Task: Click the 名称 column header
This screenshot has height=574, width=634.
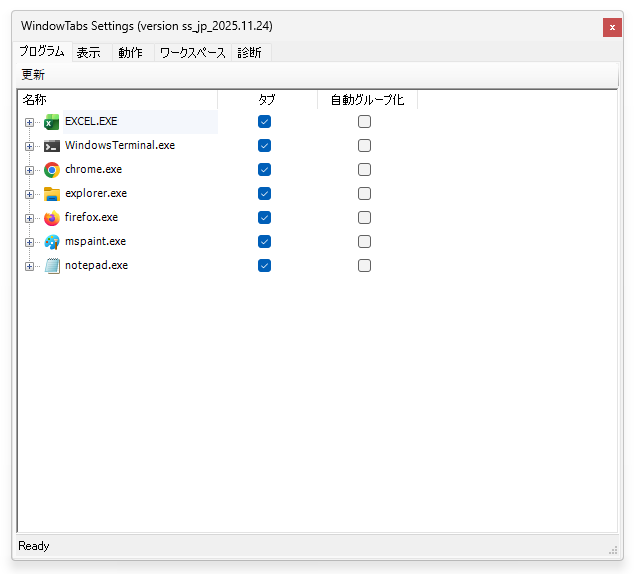Action: tap(35, 100)
